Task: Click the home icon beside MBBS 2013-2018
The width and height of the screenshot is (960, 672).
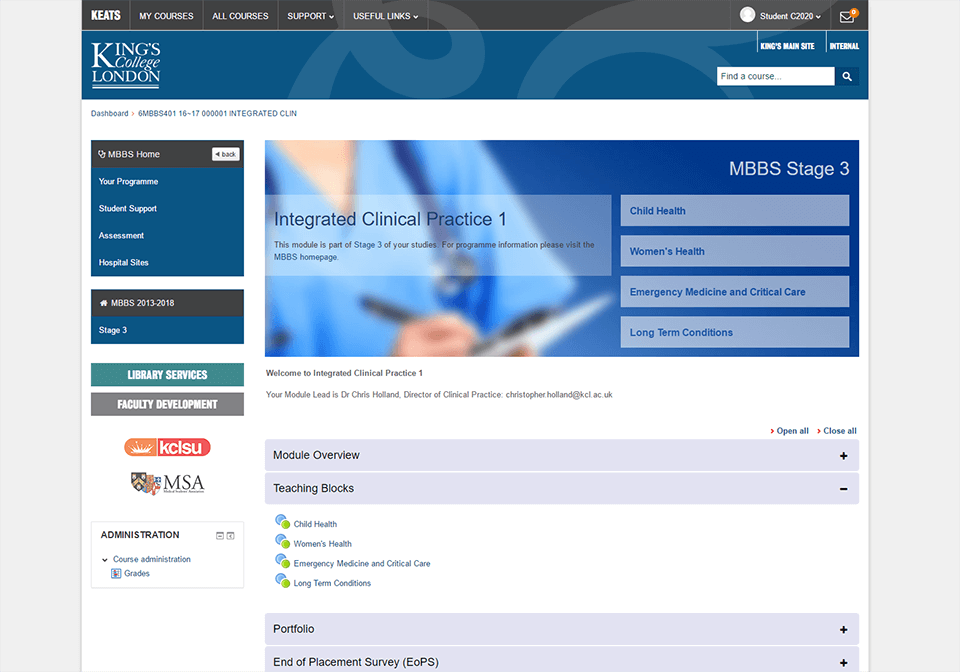Action: pyautogui.click(x=103, y=303)
